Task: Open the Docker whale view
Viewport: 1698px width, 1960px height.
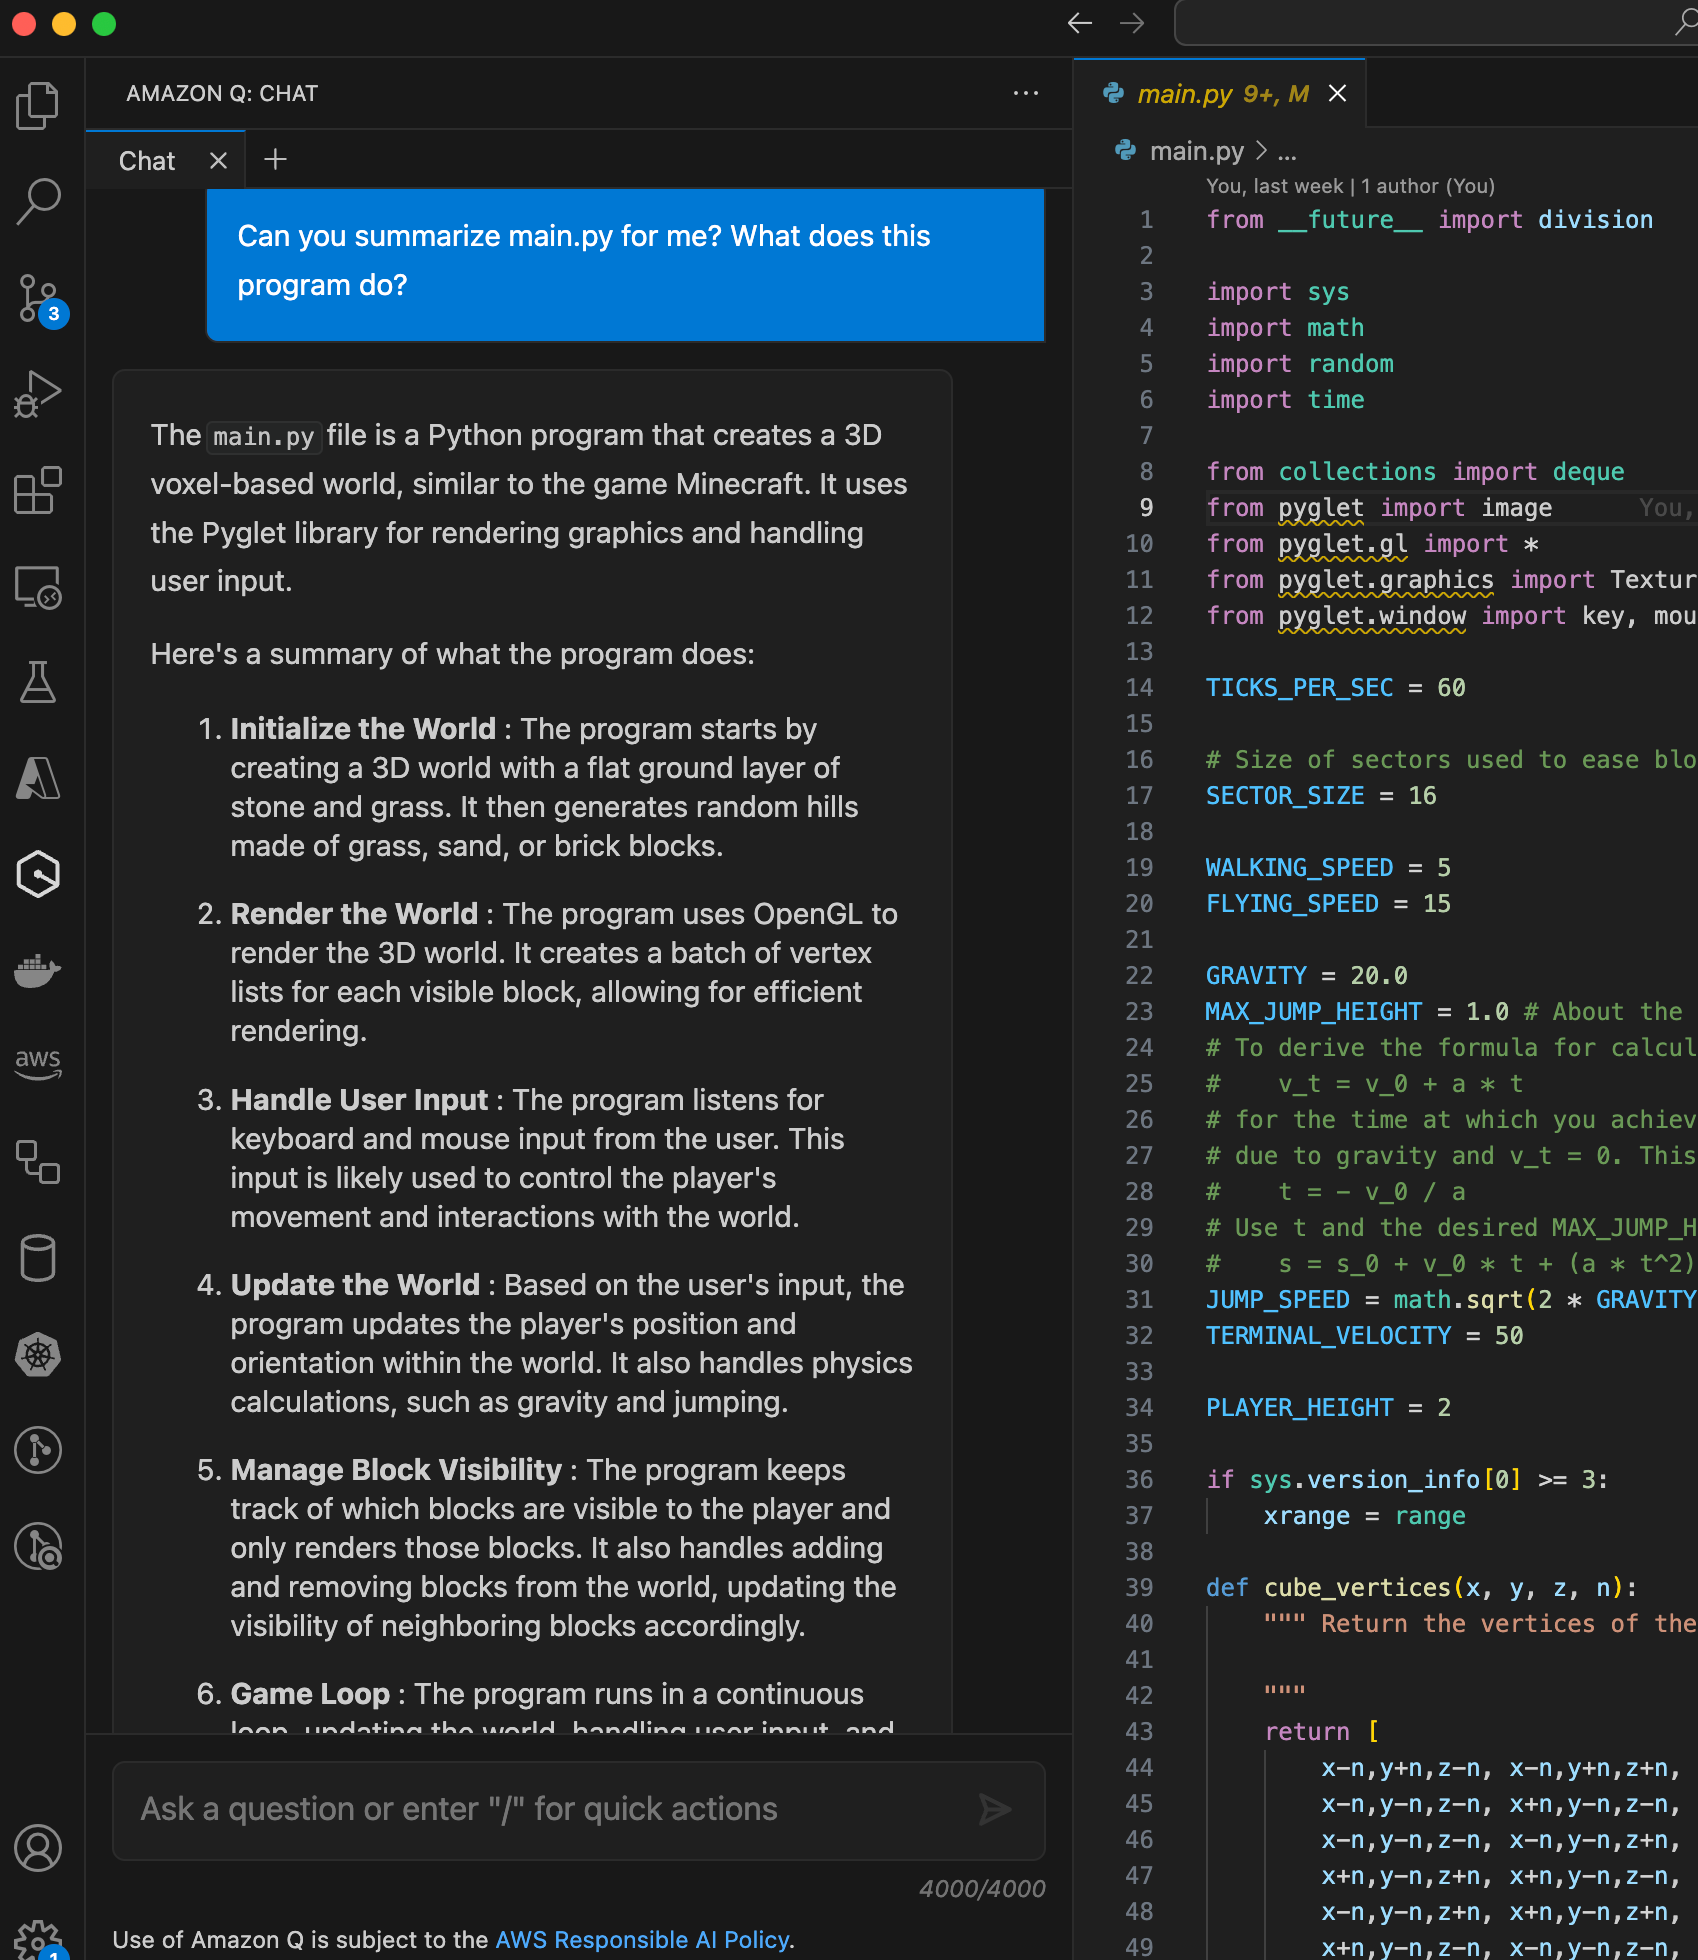Action: (x=38, y=970)
